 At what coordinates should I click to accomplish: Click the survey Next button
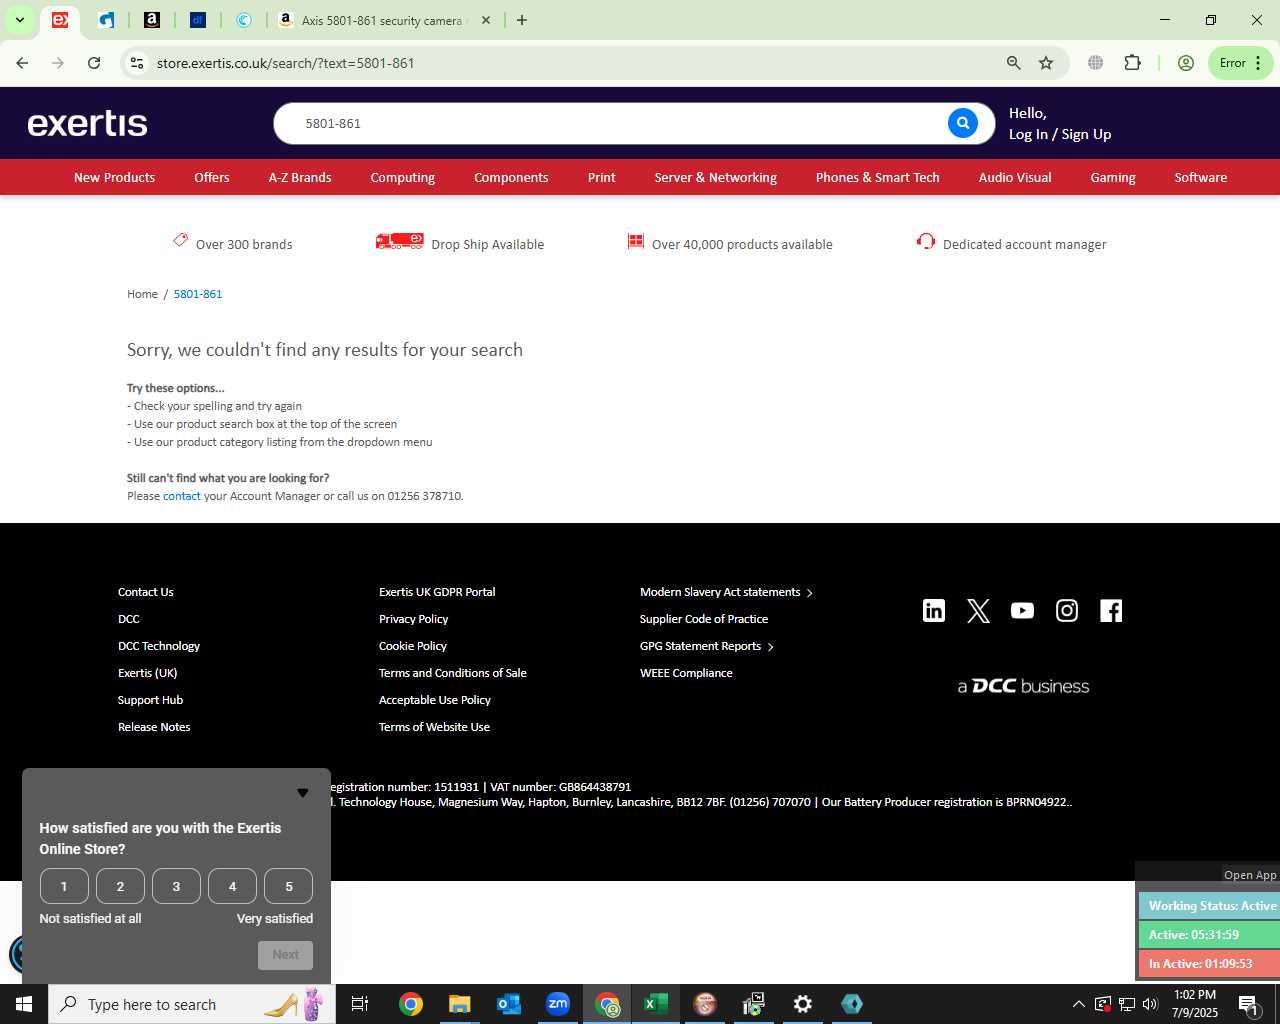(x=285, y=955)
